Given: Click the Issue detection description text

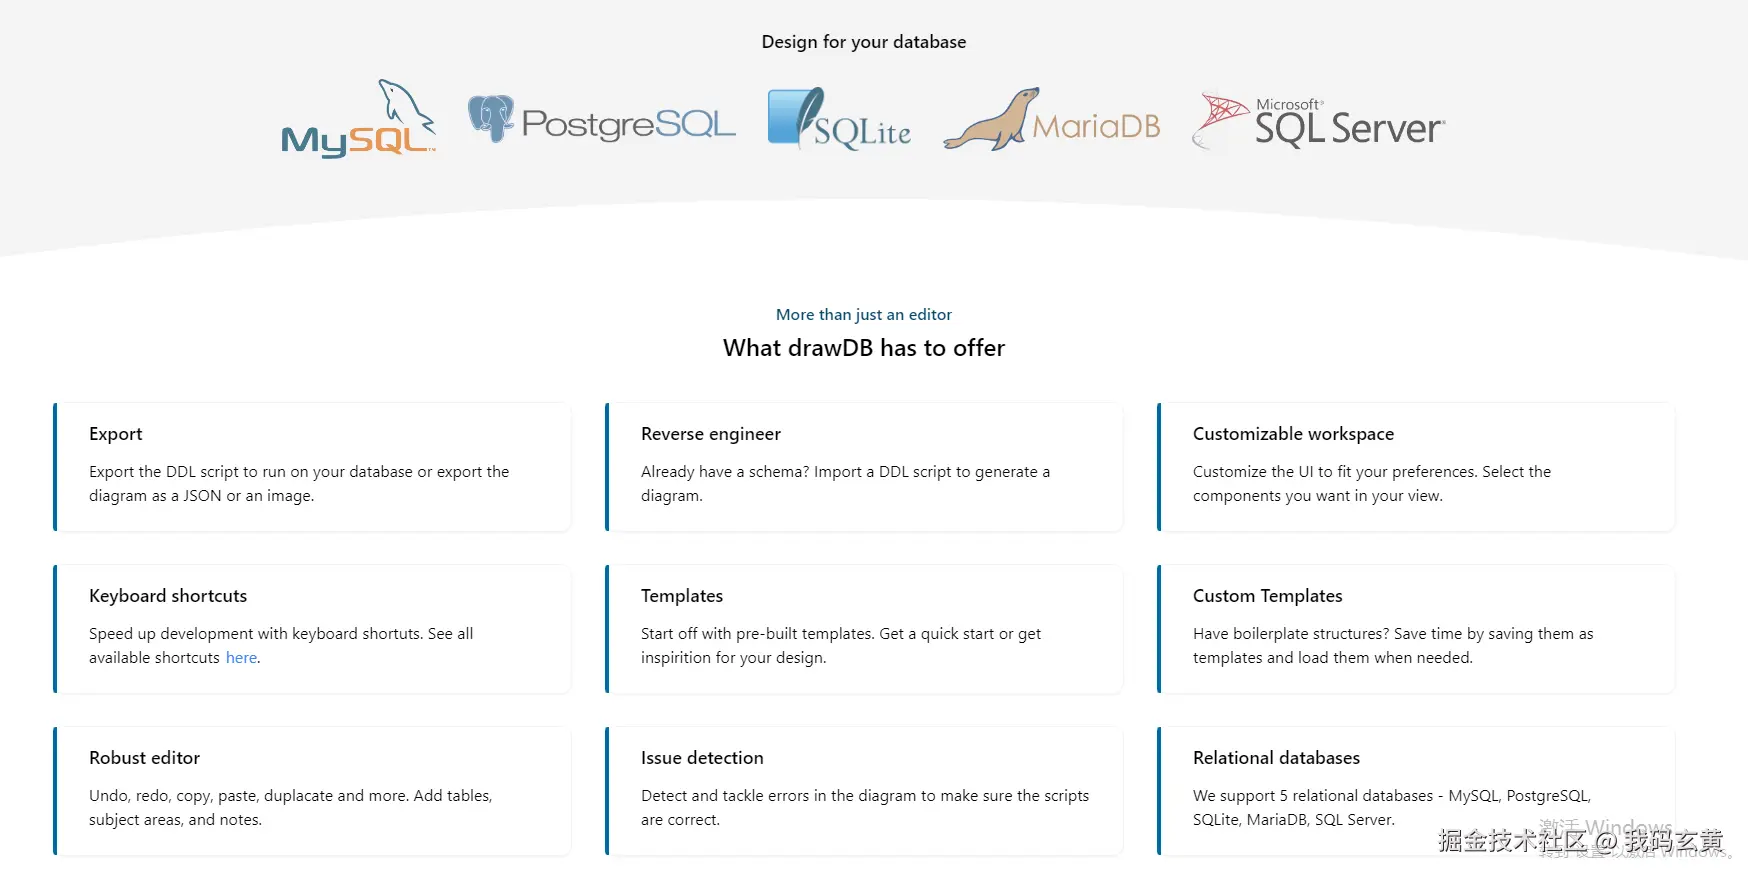Looking at the screenshot, I should [x=864, y=808].
